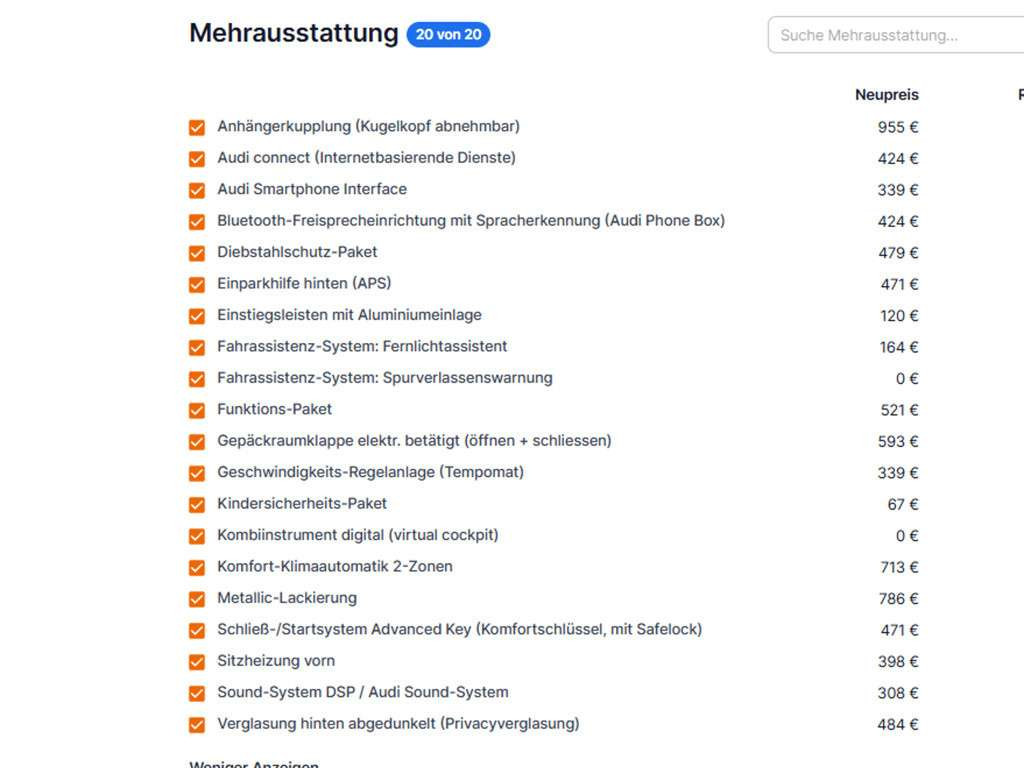1024x768 pixels.
Task: Uncheck Komfort-Klimaautomatik 2-Zonen
Action: (197, 568)
